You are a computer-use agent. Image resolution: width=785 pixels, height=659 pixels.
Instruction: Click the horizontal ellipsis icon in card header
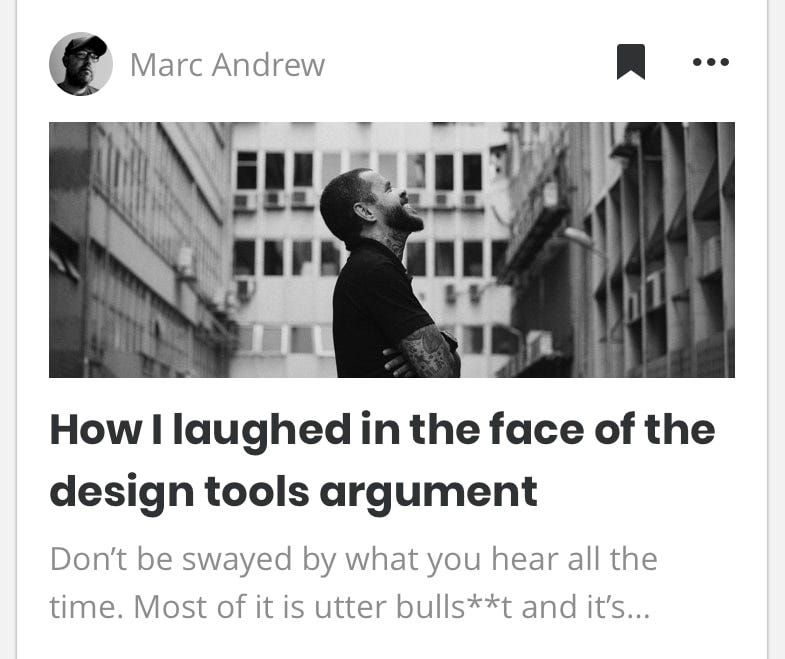[x=710, y=62]
